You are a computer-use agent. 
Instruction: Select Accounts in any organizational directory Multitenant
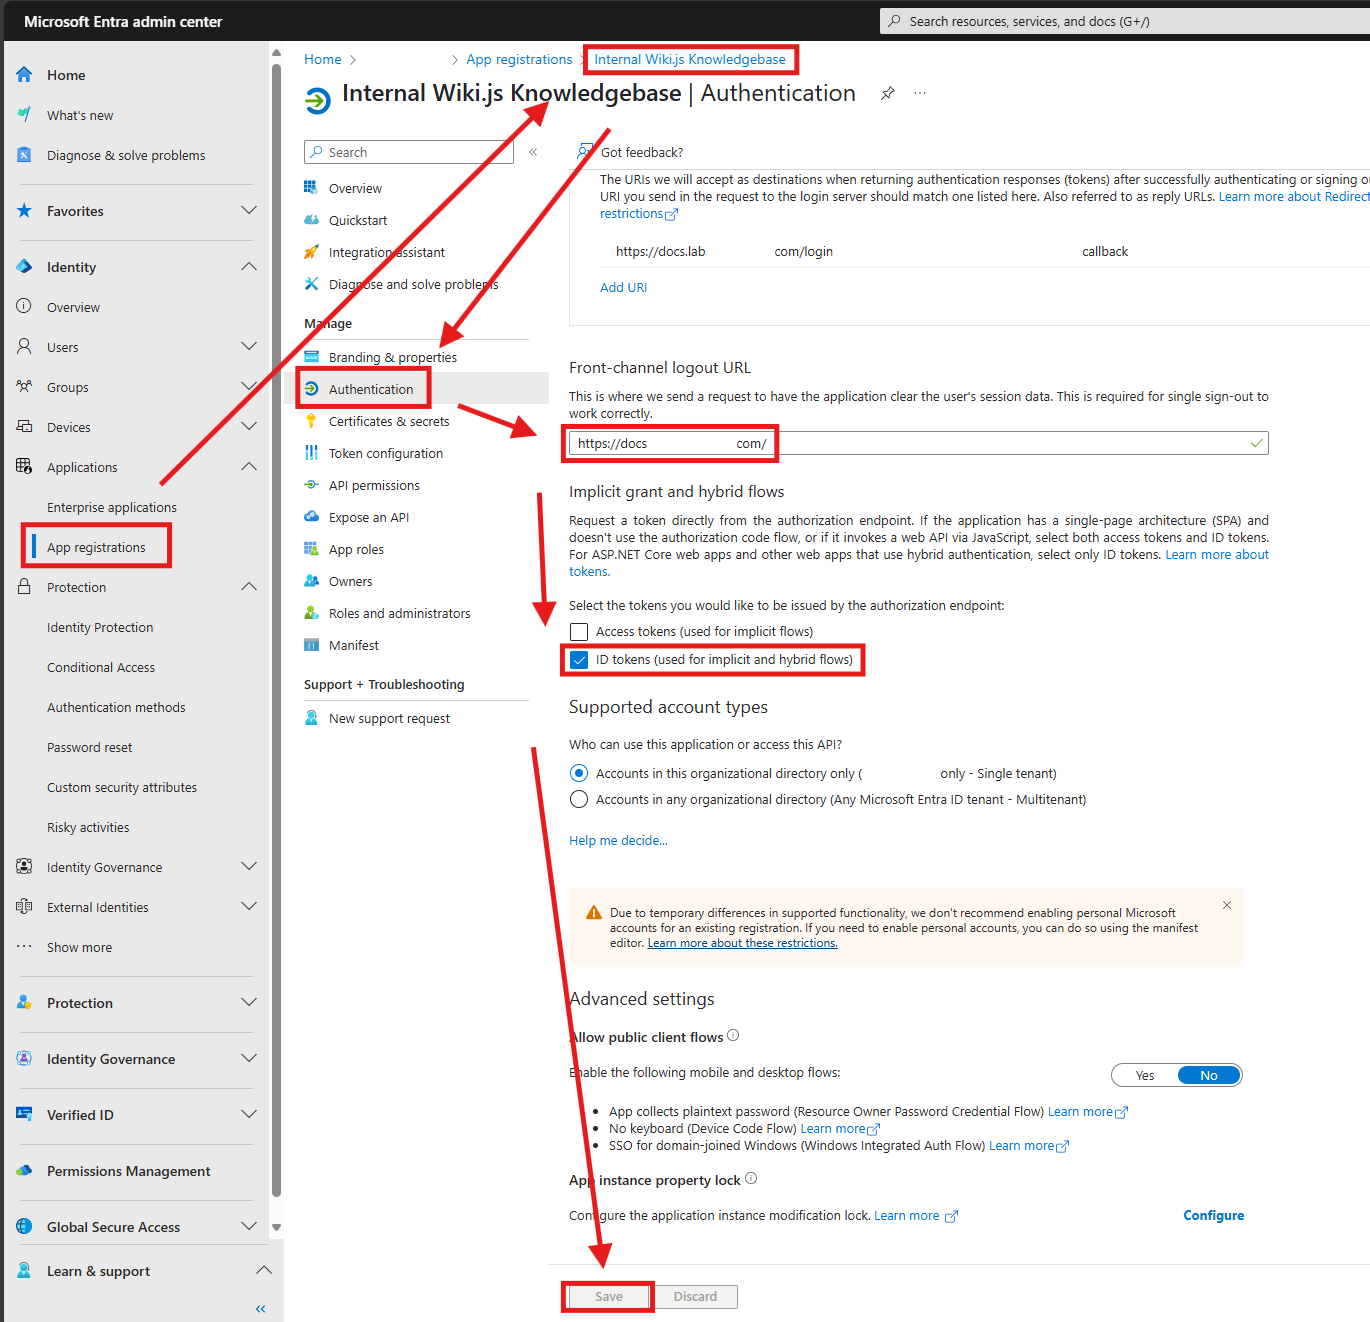pos(579,799)
